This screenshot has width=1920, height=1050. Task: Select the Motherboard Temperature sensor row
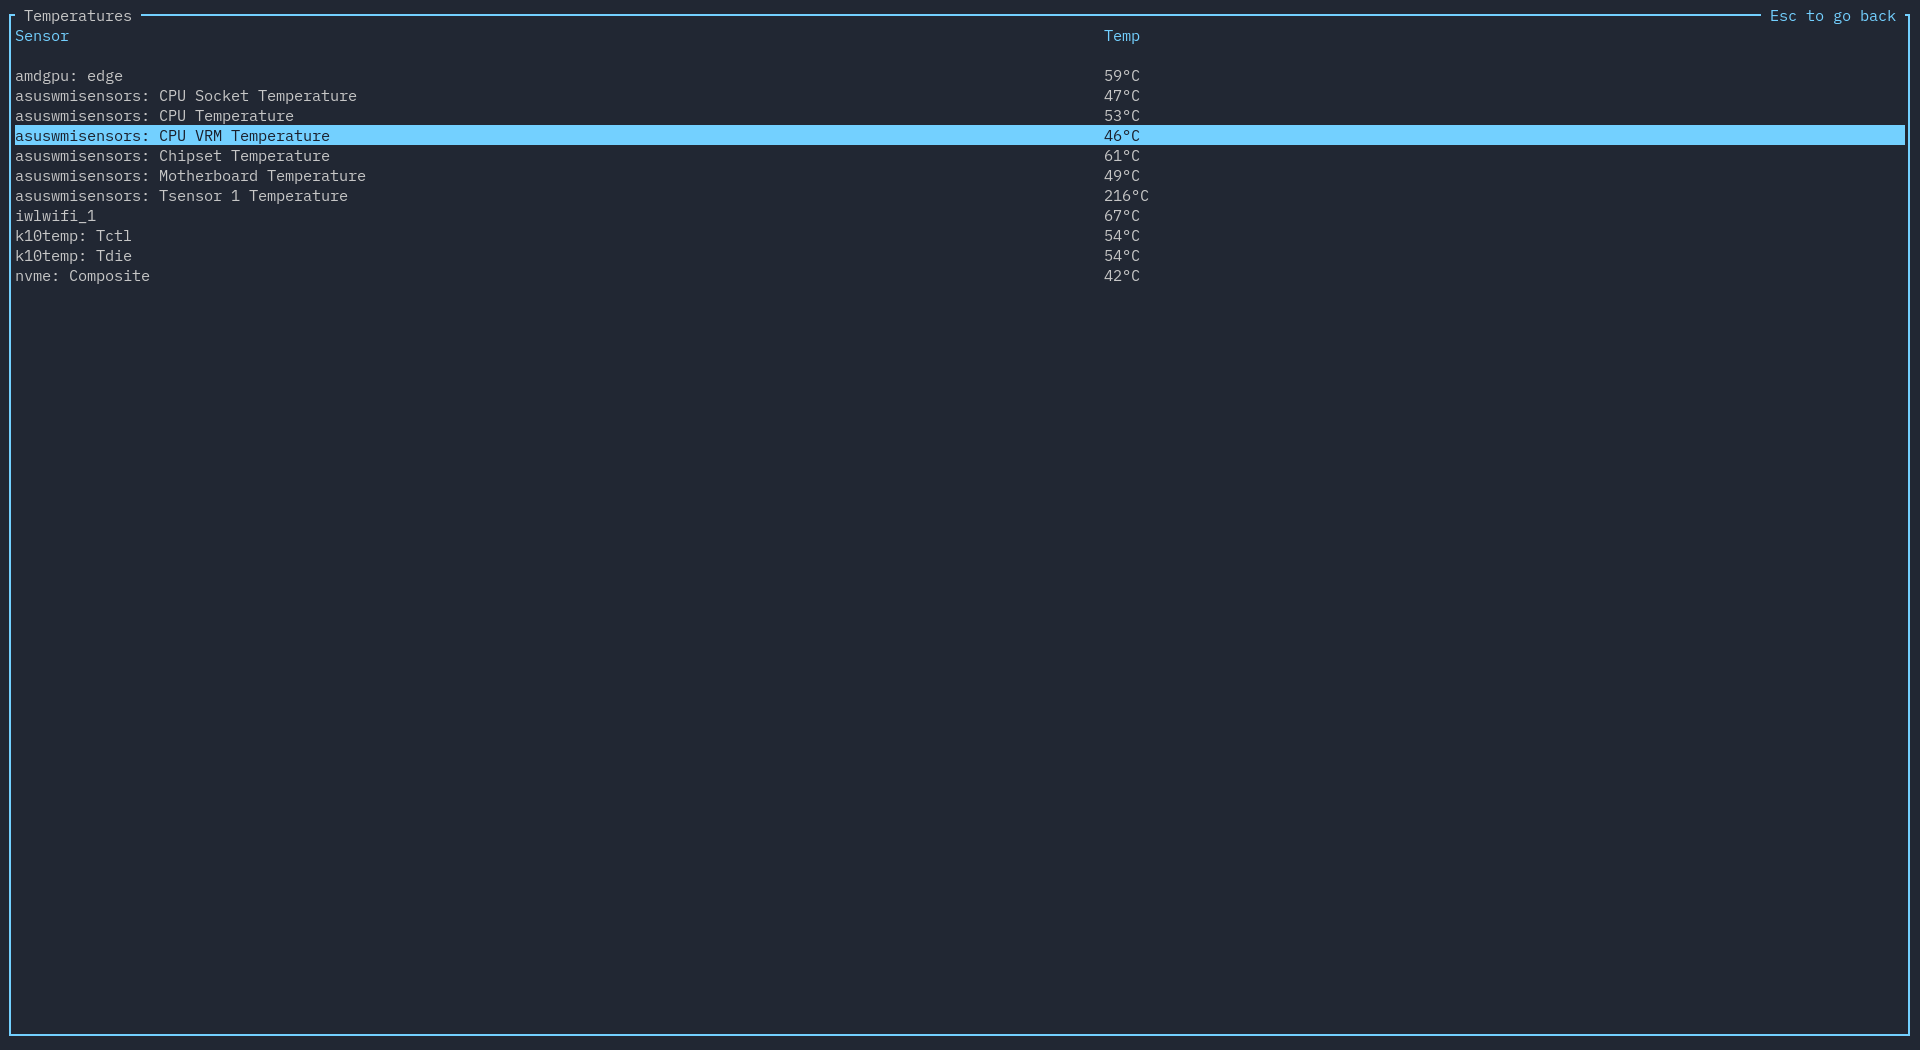tap(190, 176)
